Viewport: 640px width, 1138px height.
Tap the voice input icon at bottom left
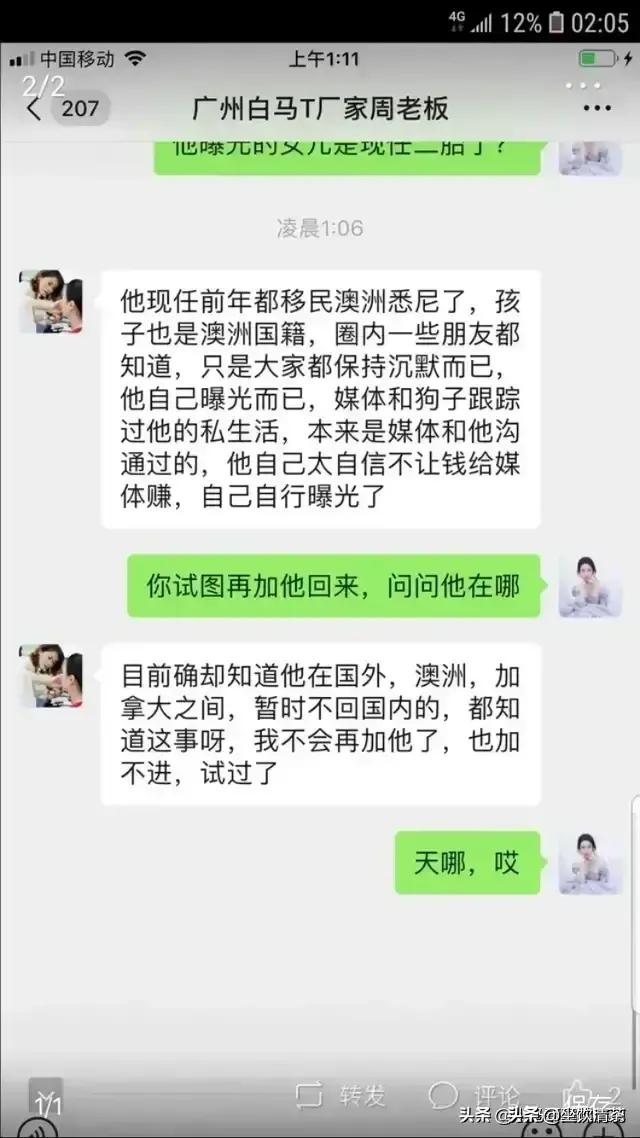pos(33,1127)
